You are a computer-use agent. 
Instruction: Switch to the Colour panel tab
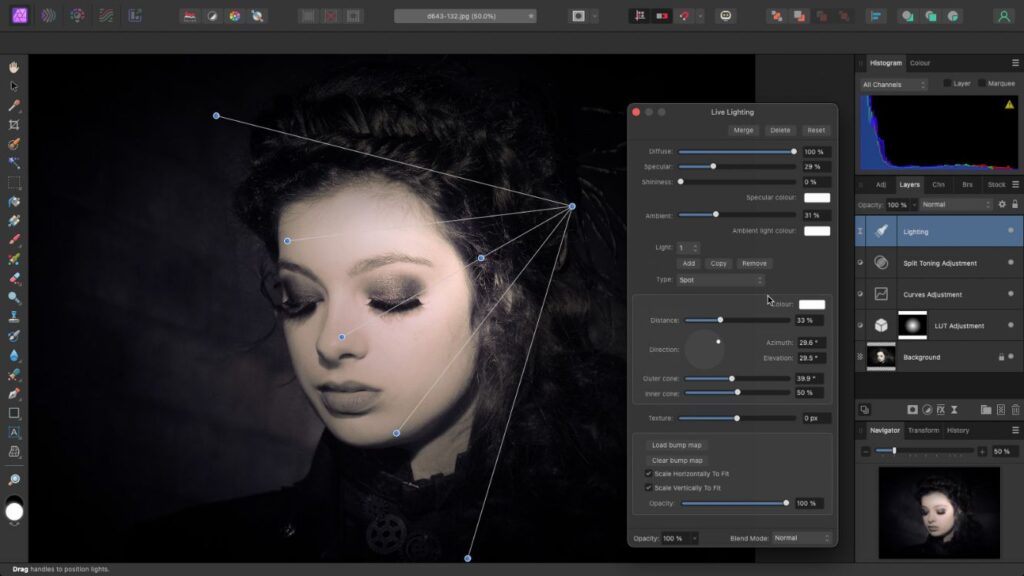pos(919,63)
